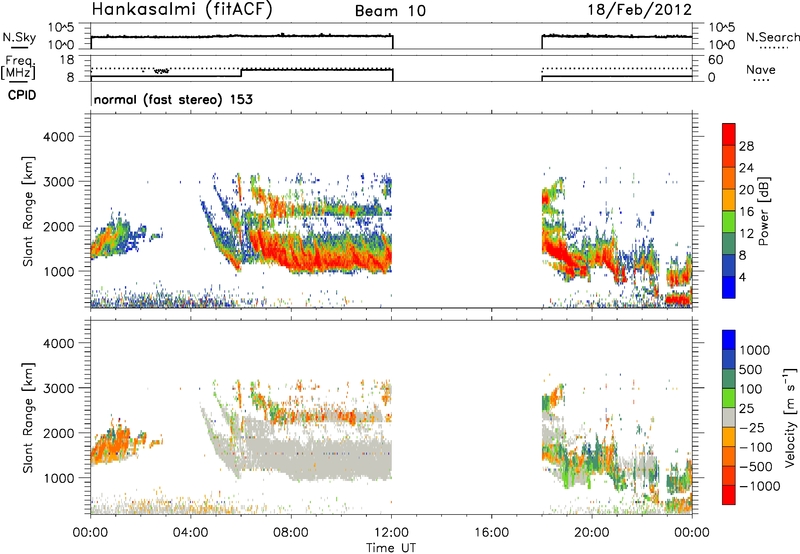Click the "16" tick on Power colorbar

(746, 212)
